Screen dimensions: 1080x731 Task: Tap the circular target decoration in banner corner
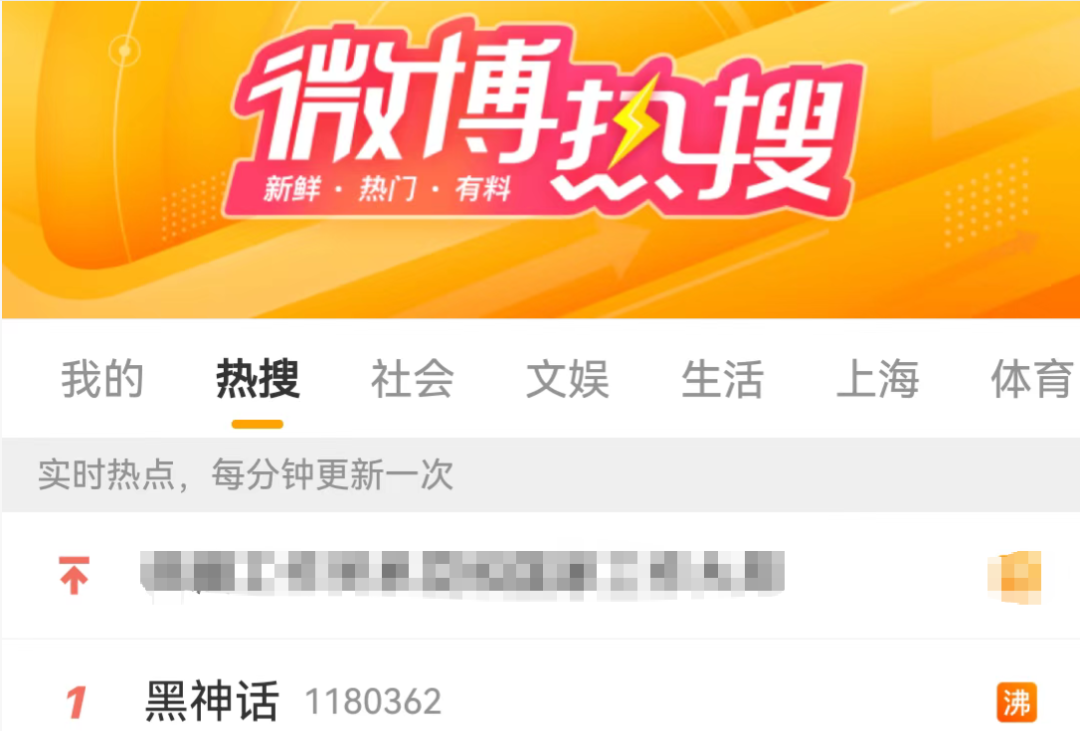pos(125,50)
